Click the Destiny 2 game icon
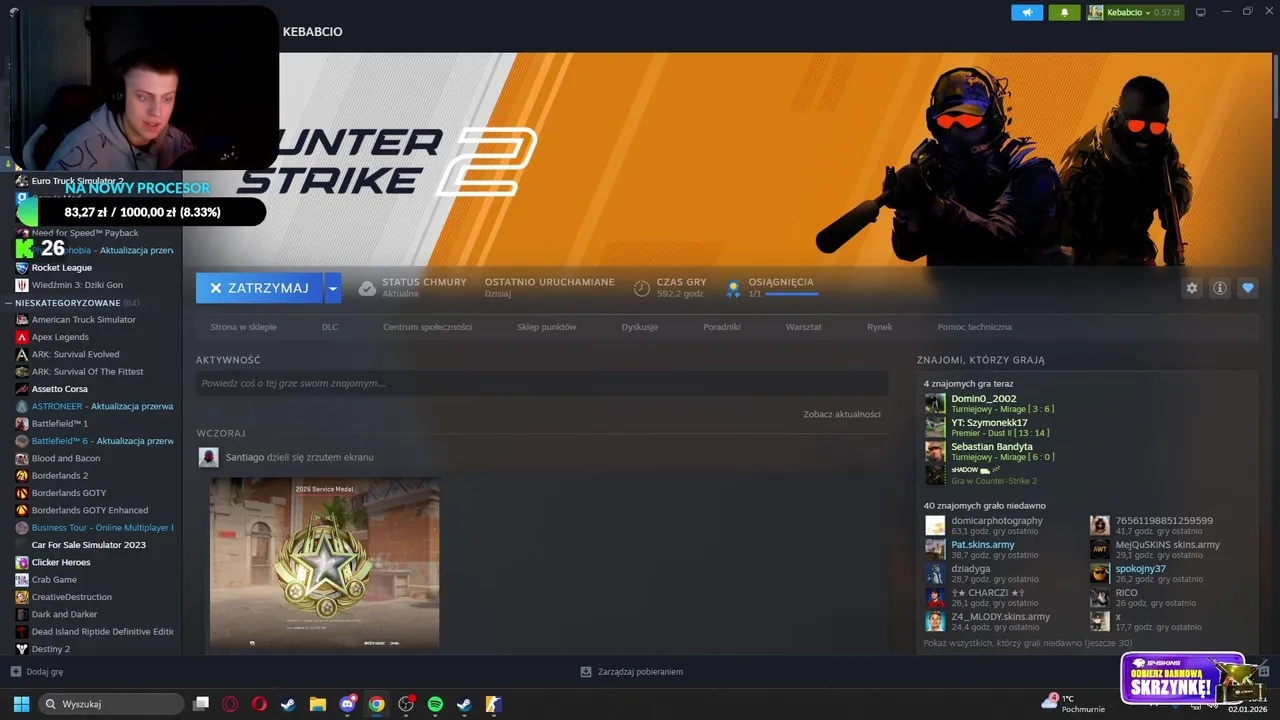Viewport: 1280px width, 720px height. click(22, 649)
